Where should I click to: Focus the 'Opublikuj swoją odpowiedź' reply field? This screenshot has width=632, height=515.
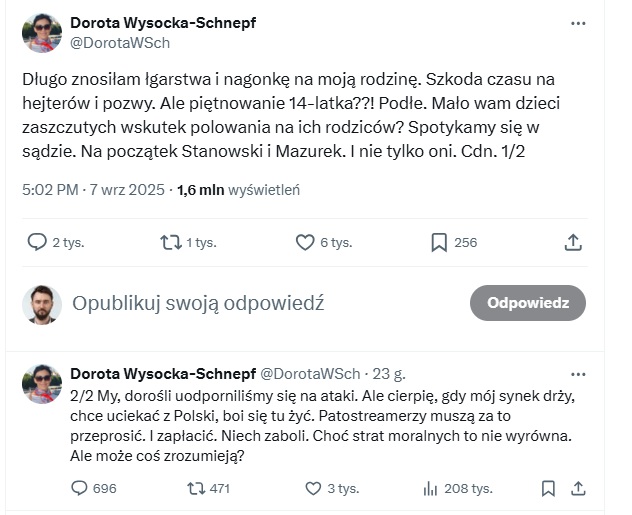click(x=196, y=303)
